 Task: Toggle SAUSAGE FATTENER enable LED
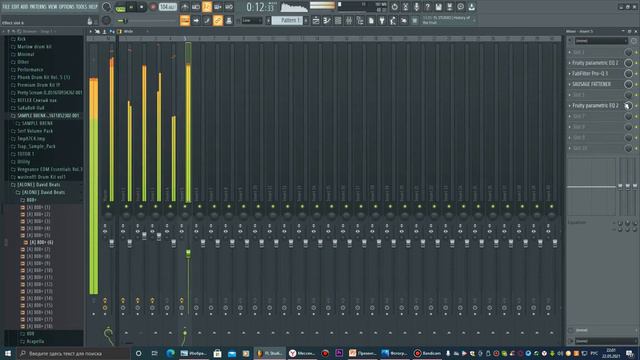[x=636, y=84]
